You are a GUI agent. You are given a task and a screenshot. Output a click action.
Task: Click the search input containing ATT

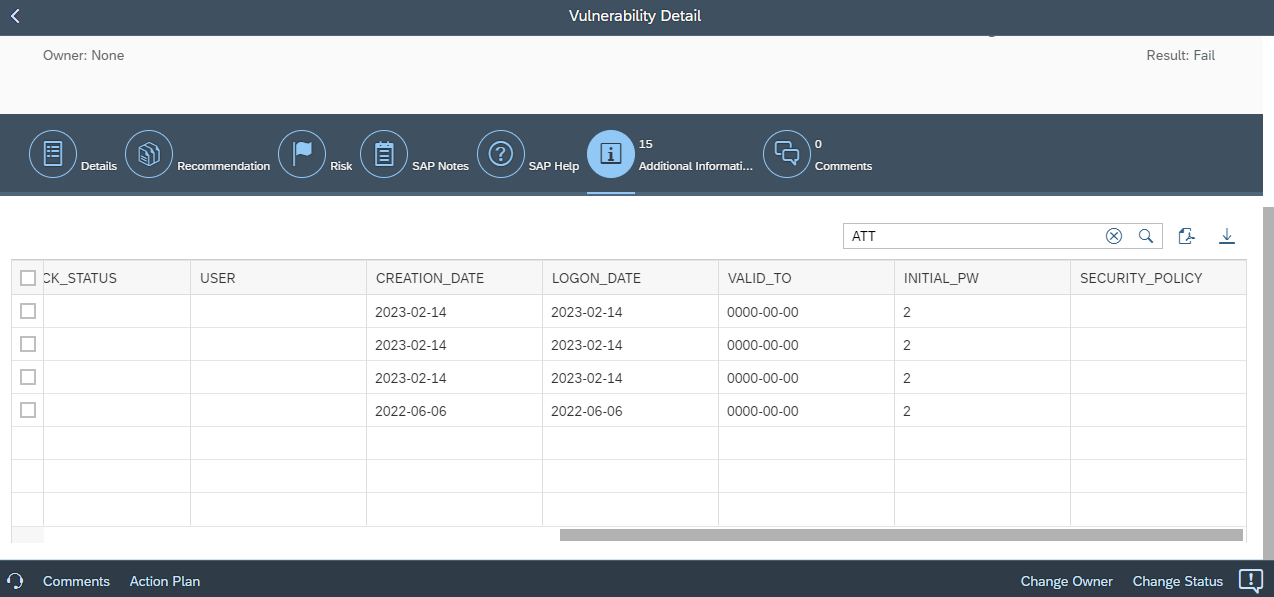[970, 236]
